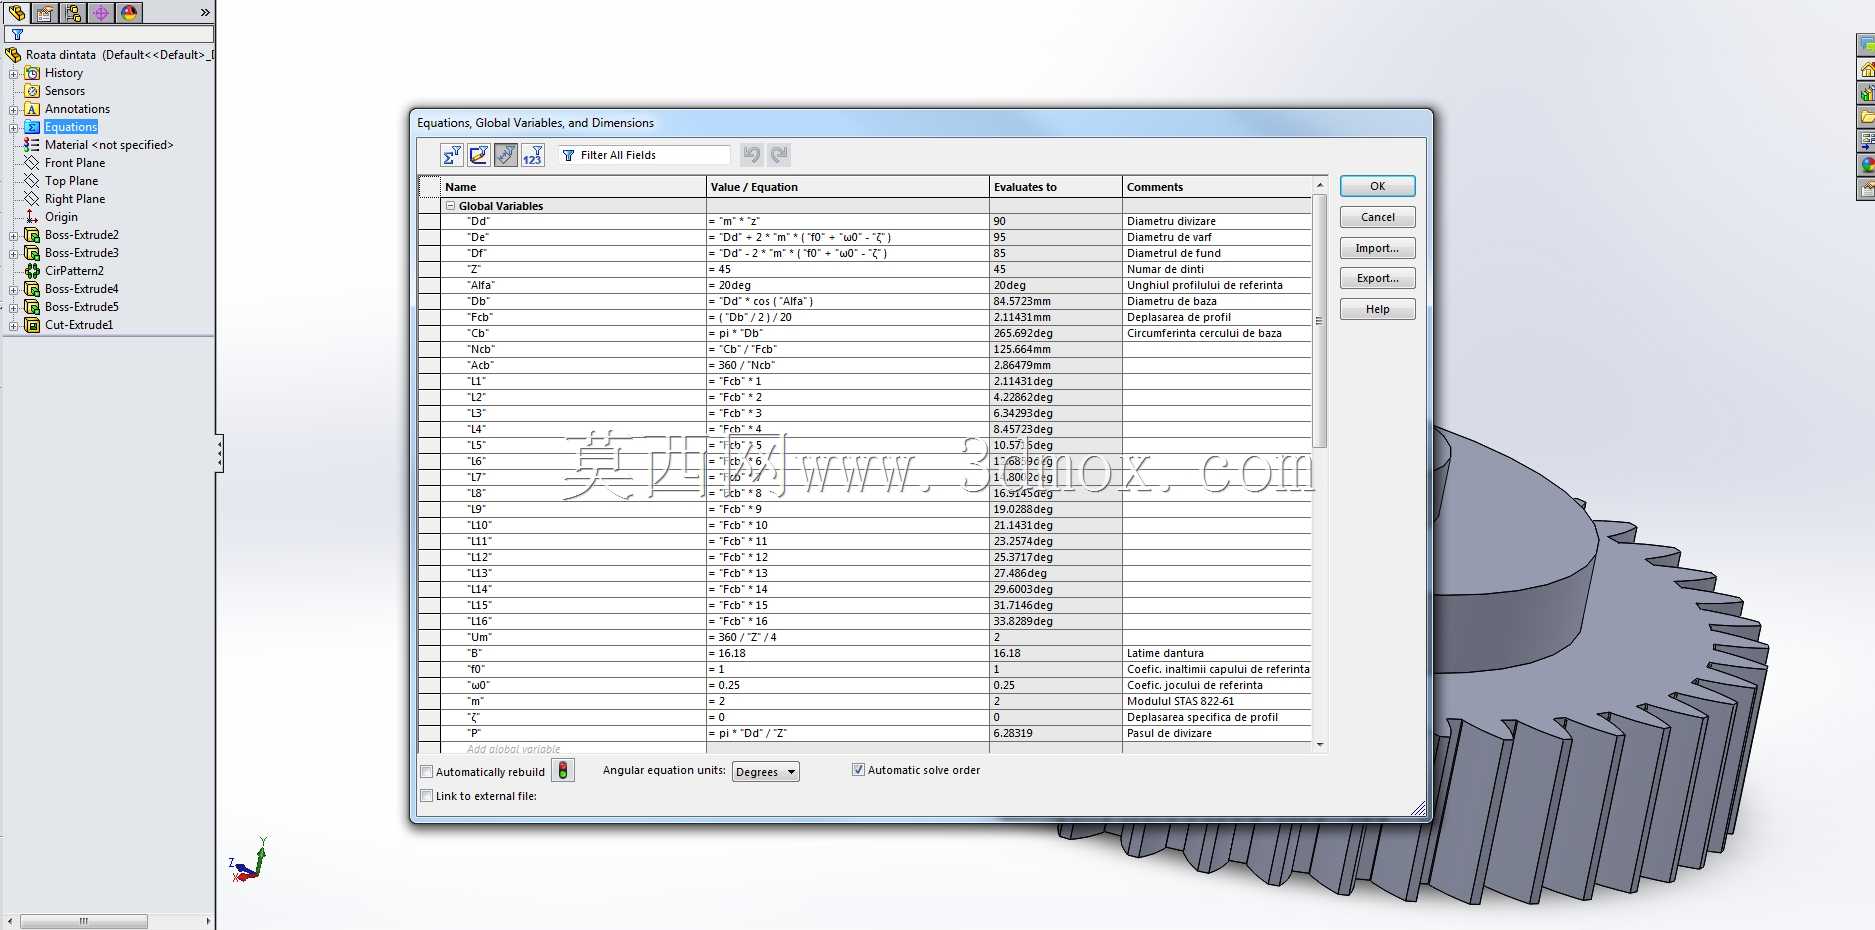
Task: Expand manager pane tabs chevron
Action: 205,13
